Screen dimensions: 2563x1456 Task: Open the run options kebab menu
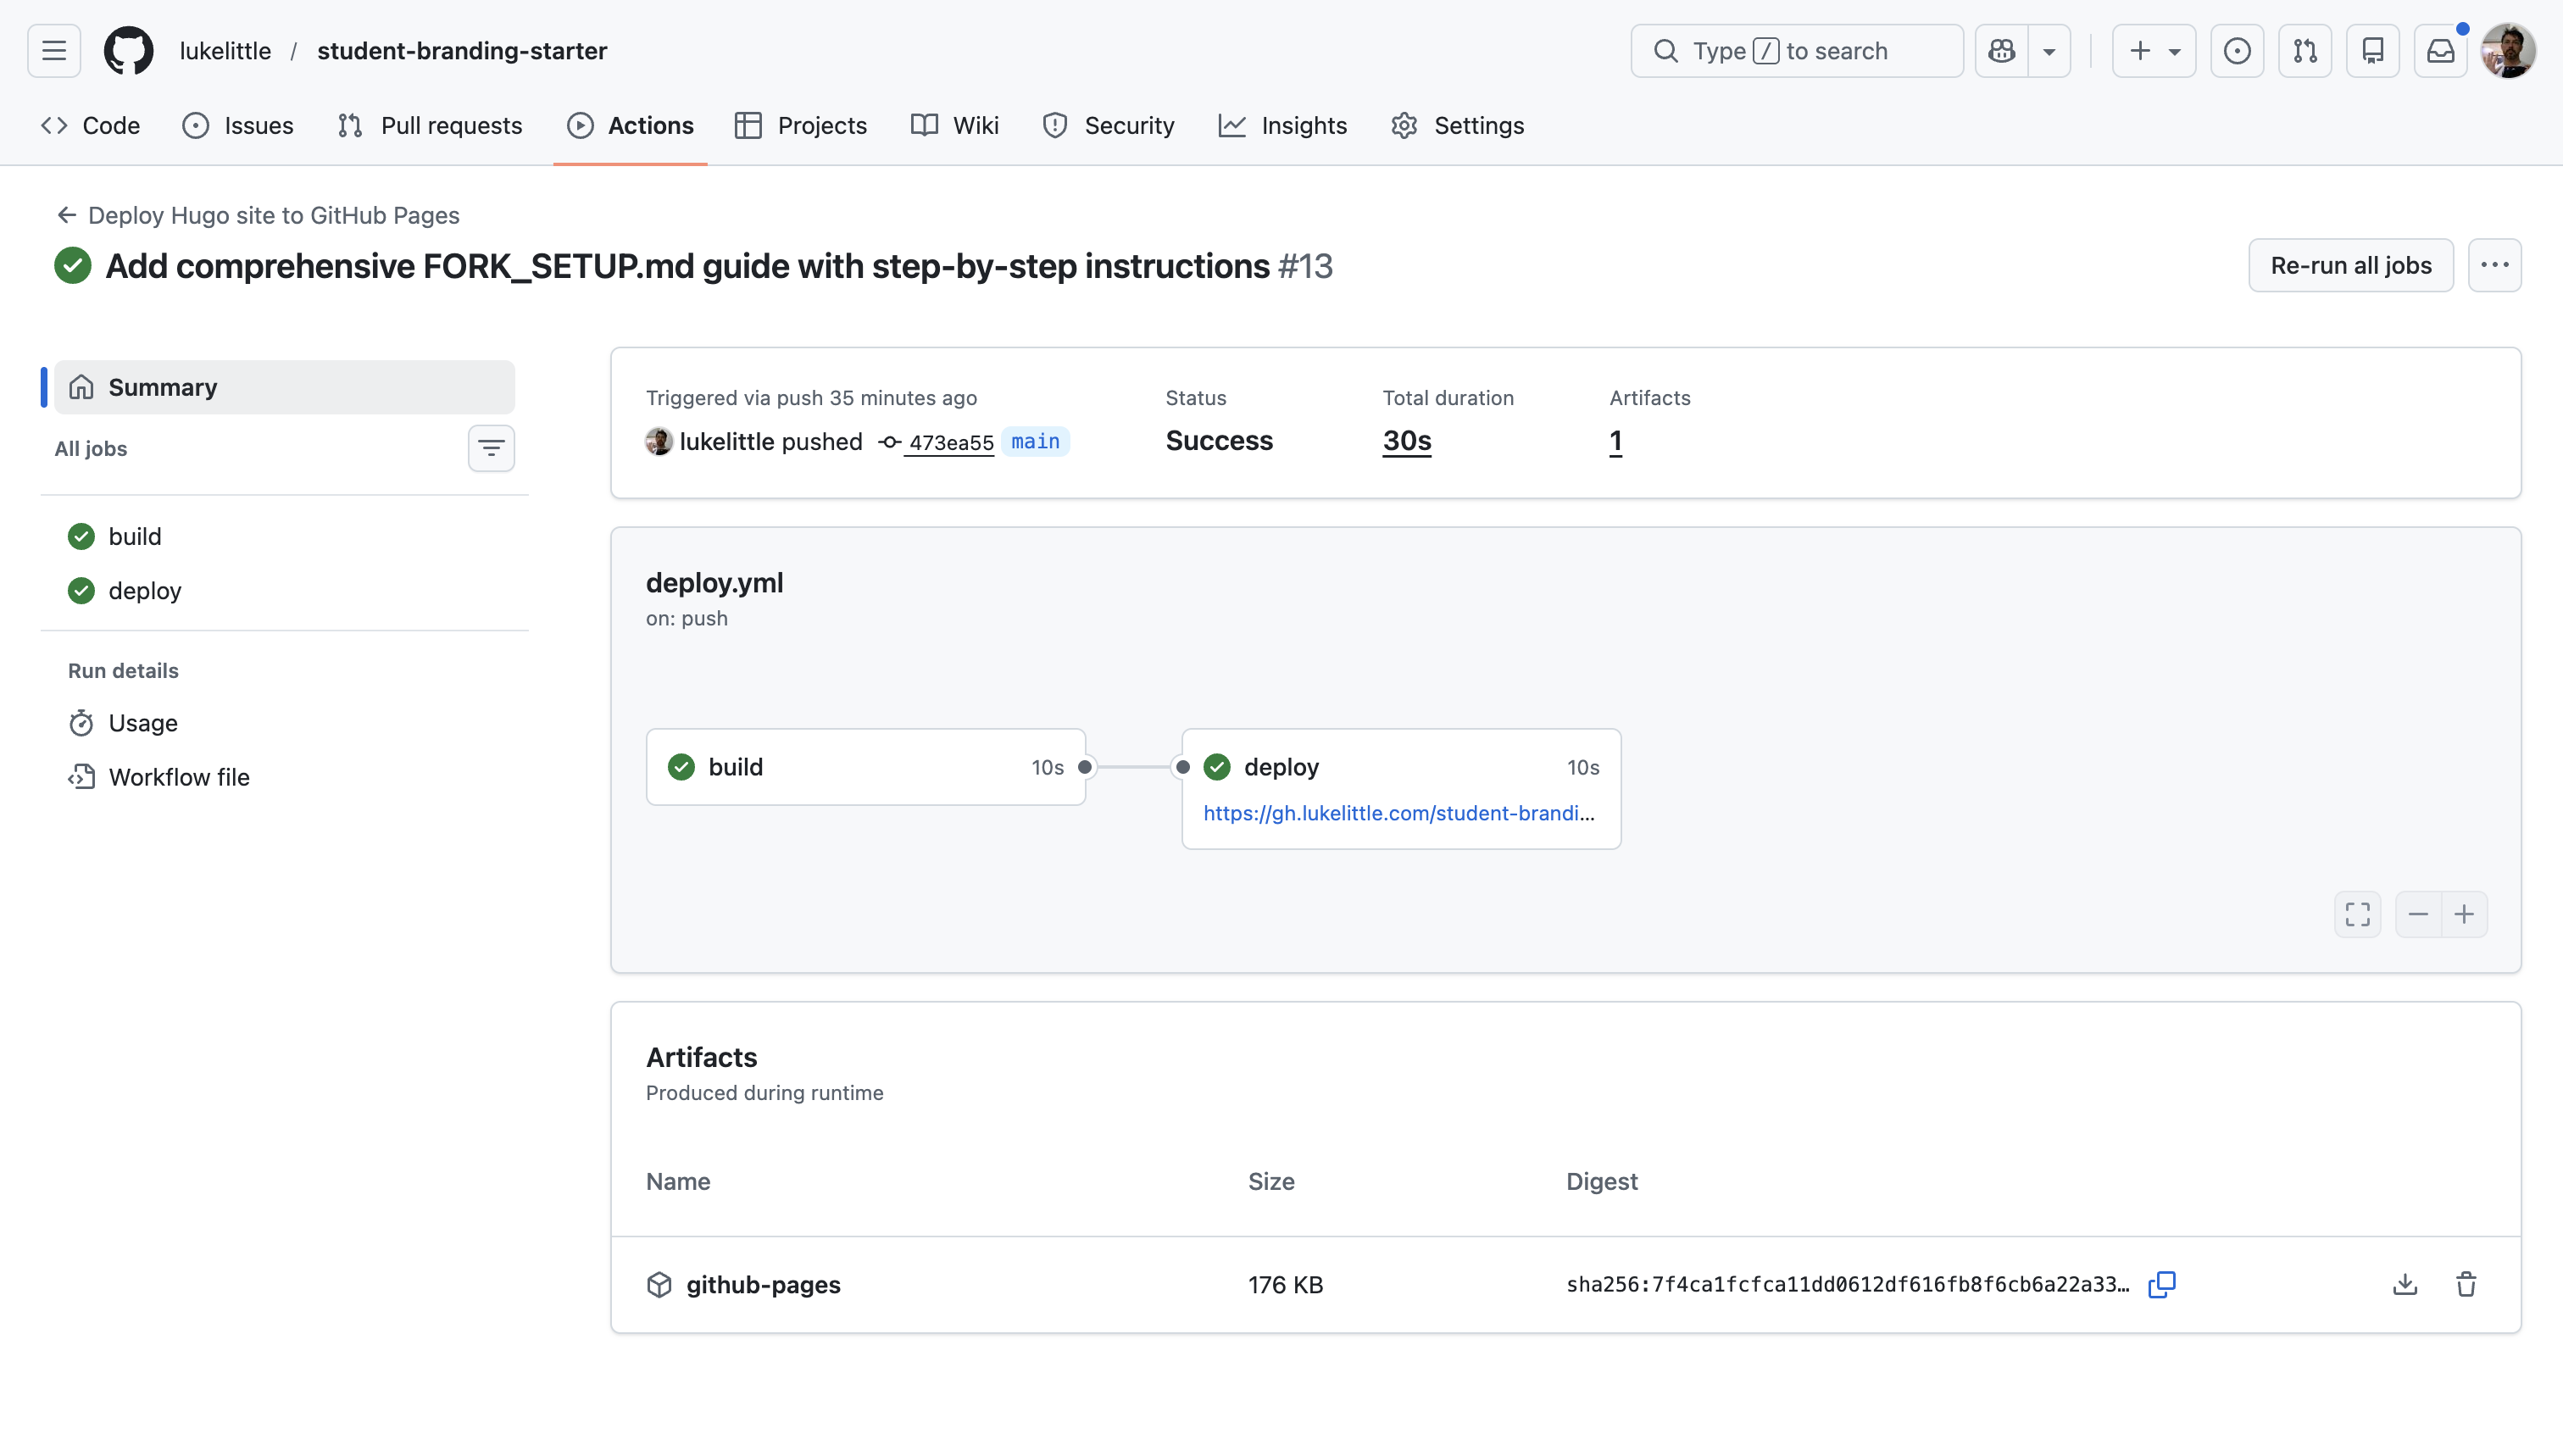tap(2496, 264)
